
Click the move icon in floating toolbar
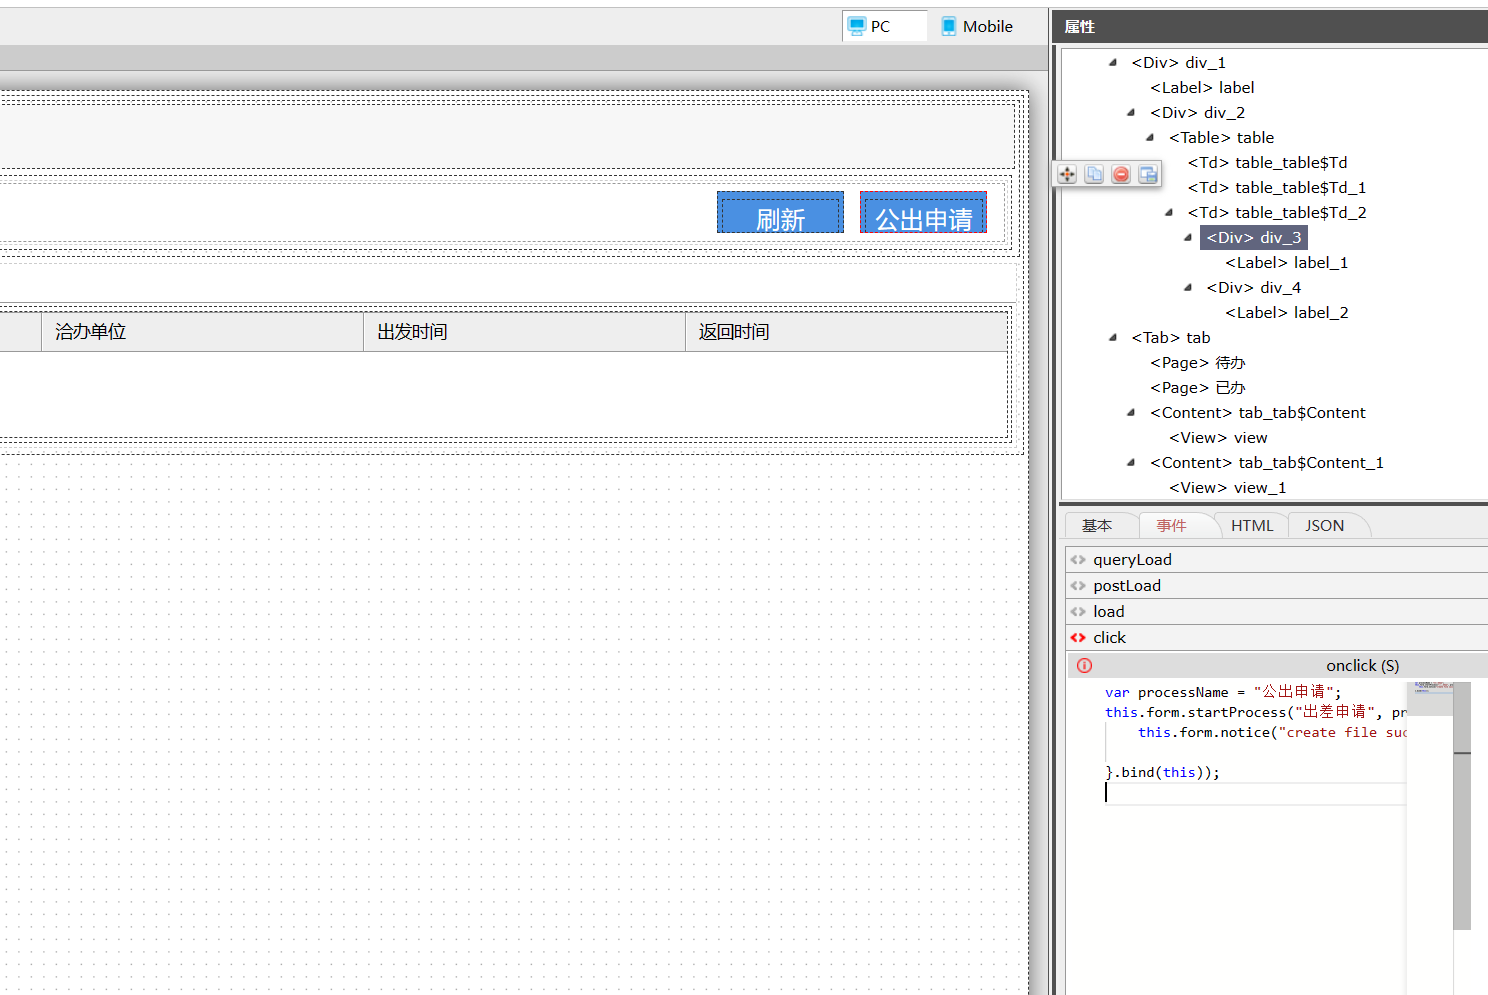click(1067, 174)
